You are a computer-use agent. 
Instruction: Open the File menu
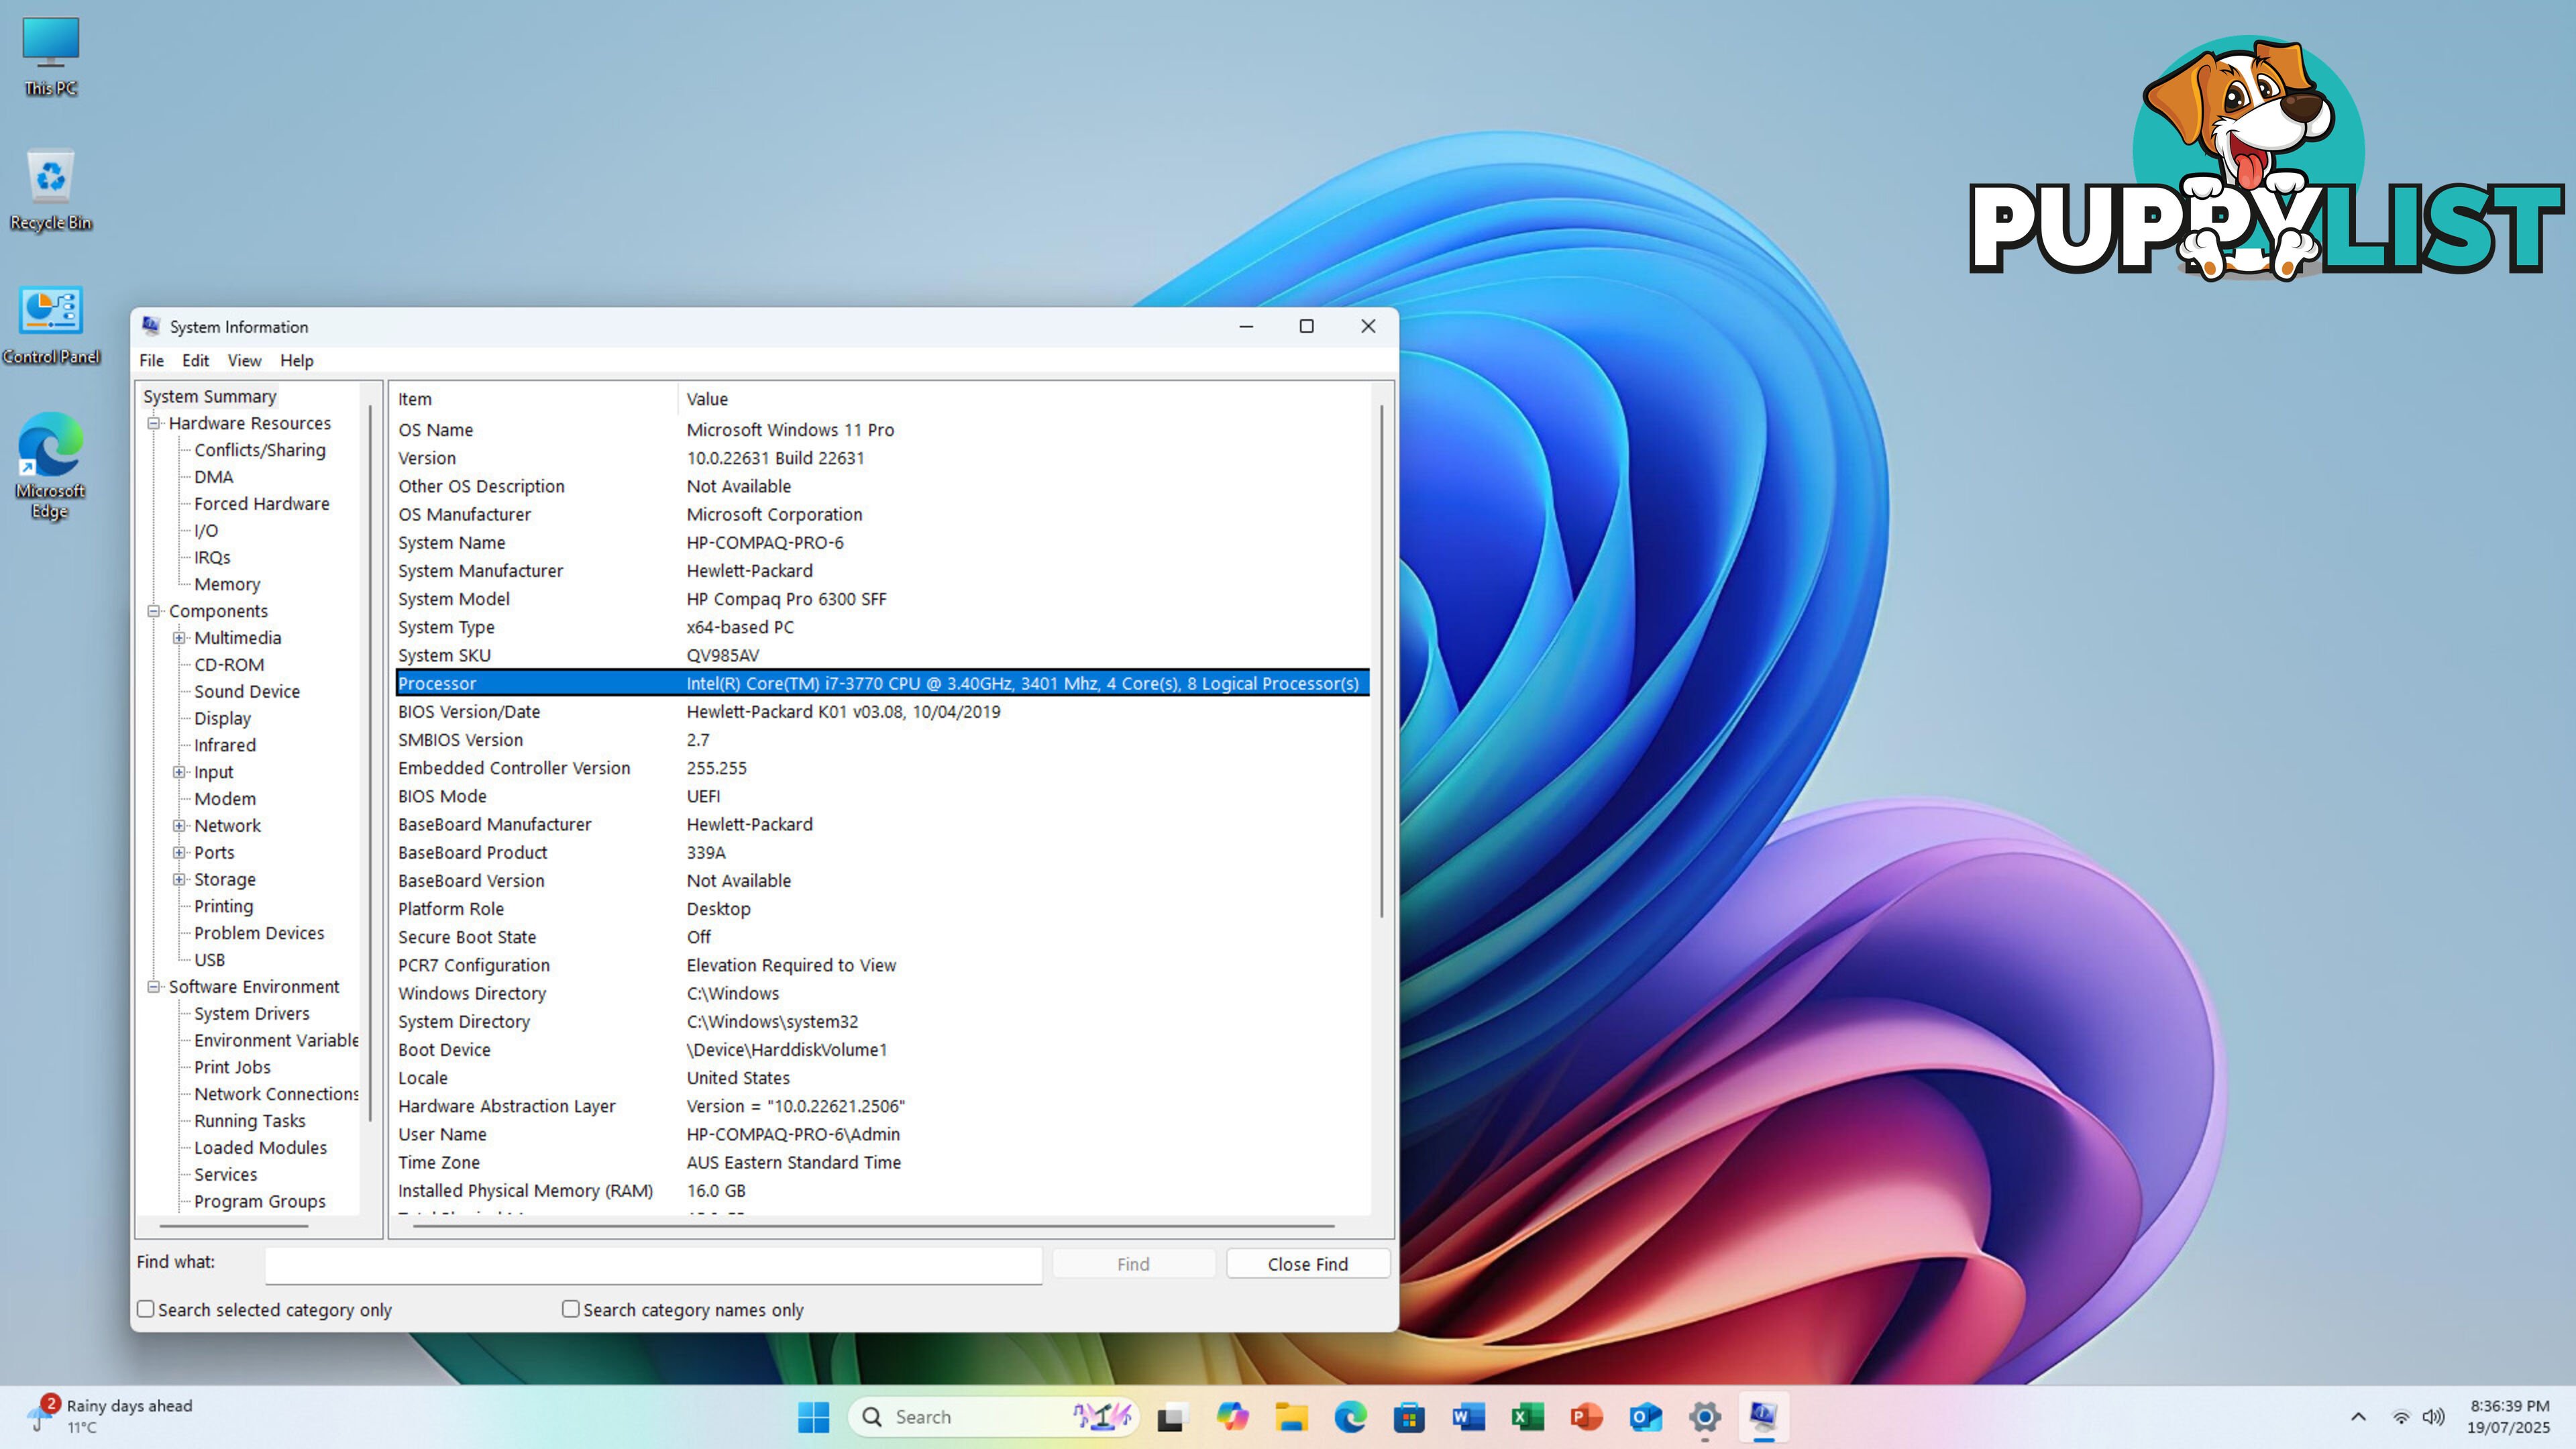pyautogui.click(x=152, y=360)
